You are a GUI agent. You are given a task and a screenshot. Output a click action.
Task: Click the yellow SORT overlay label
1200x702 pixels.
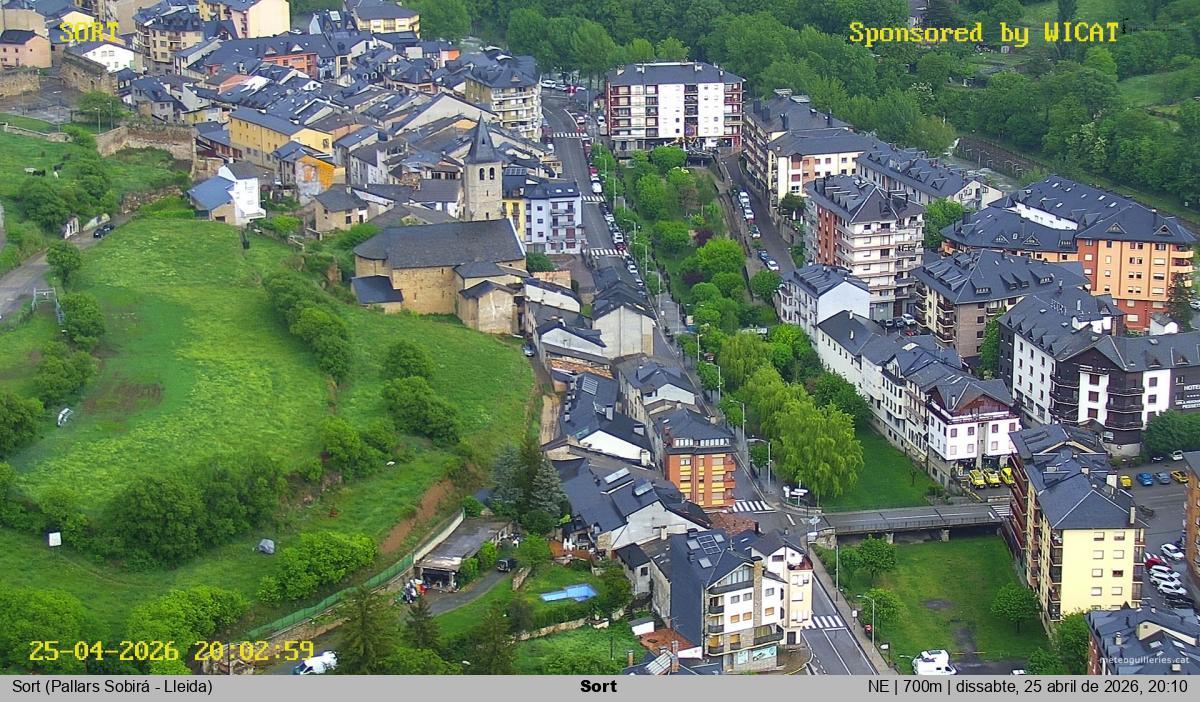coord(88,32)
